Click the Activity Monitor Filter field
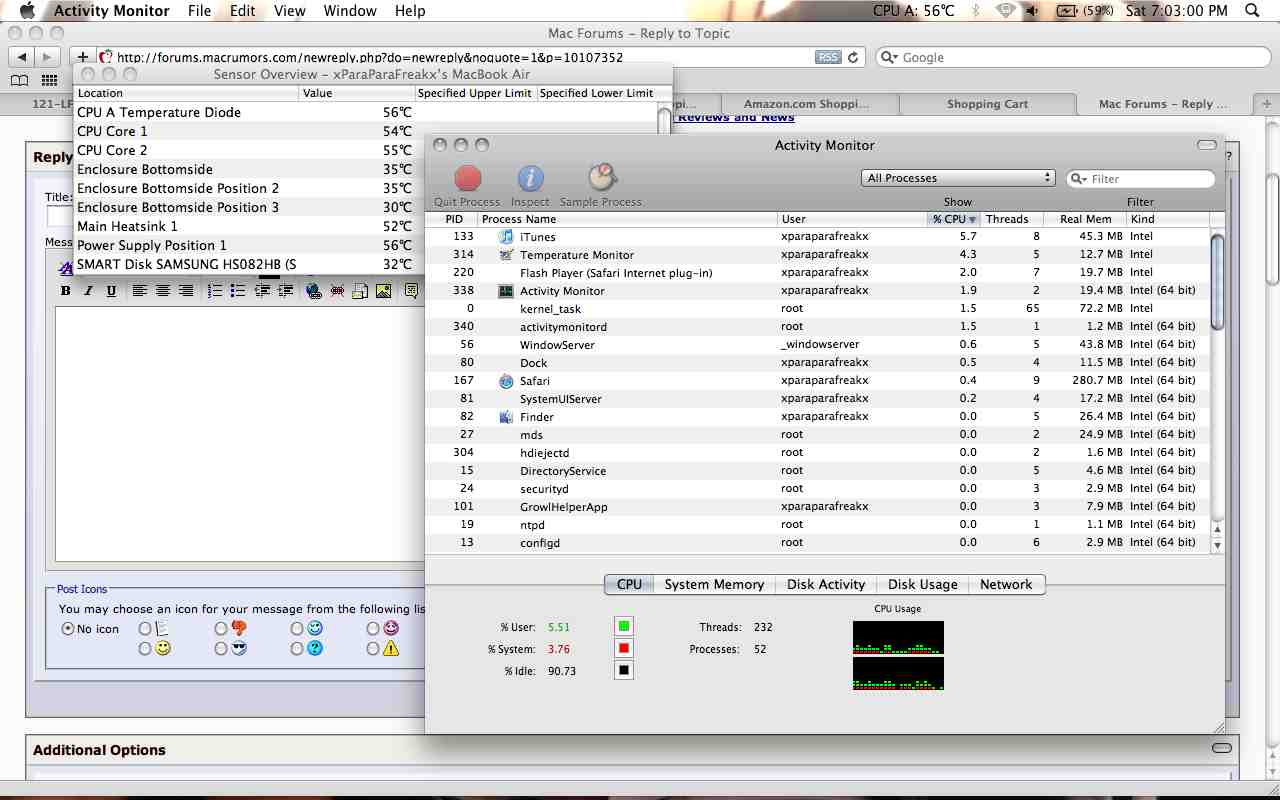 (x=1141, y=179)
